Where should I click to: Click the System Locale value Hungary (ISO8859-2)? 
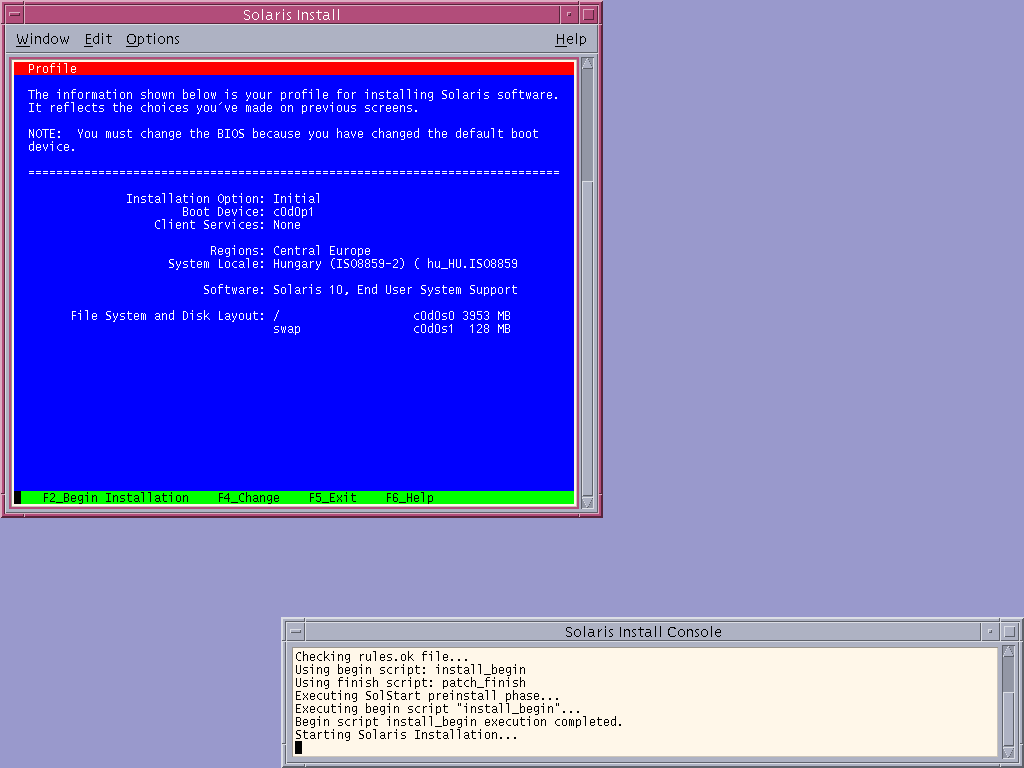pos(339,264)
